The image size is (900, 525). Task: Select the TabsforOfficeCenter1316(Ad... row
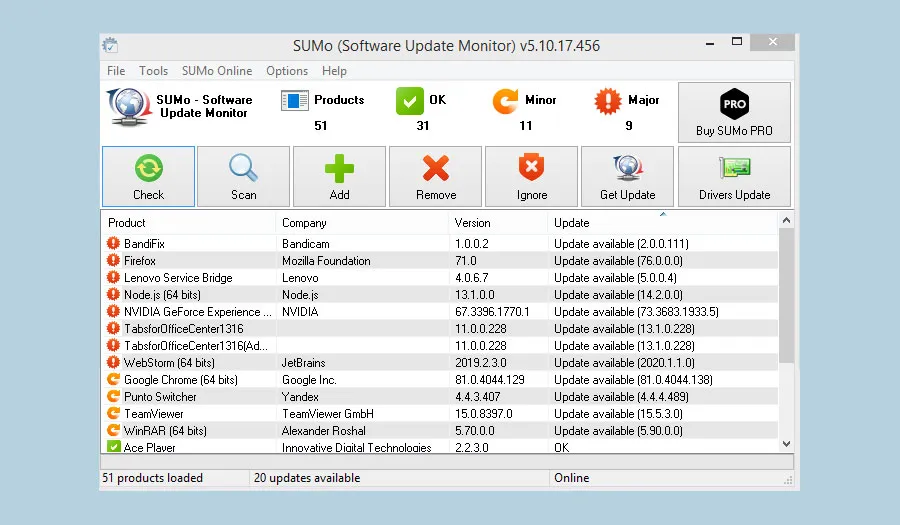pos(440,345)
